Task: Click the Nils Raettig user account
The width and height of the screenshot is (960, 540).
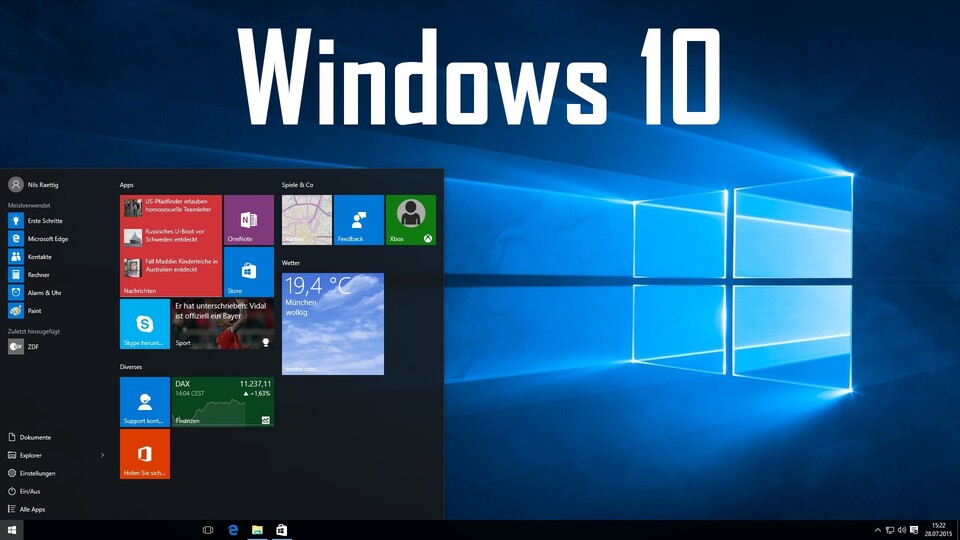Action: click(x=42, y=185)
